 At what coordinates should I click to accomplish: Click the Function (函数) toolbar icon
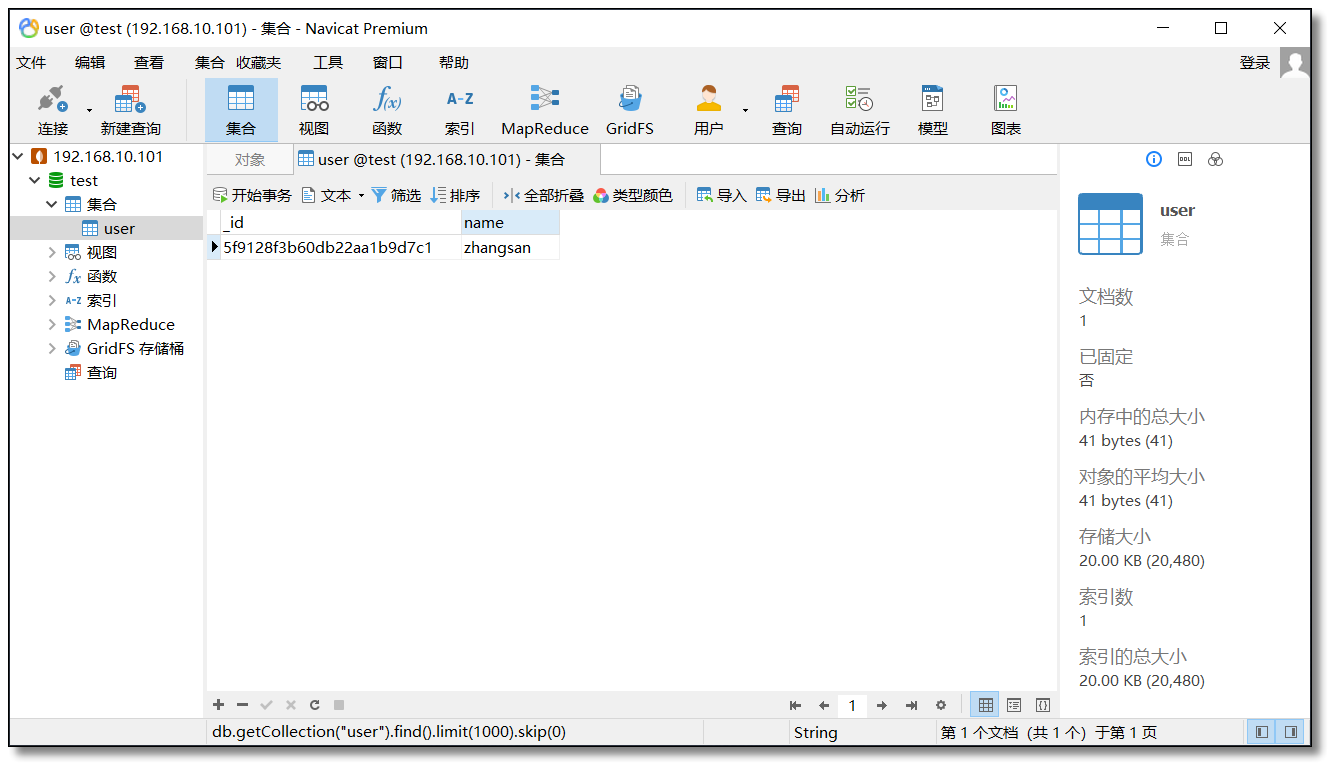387,110
